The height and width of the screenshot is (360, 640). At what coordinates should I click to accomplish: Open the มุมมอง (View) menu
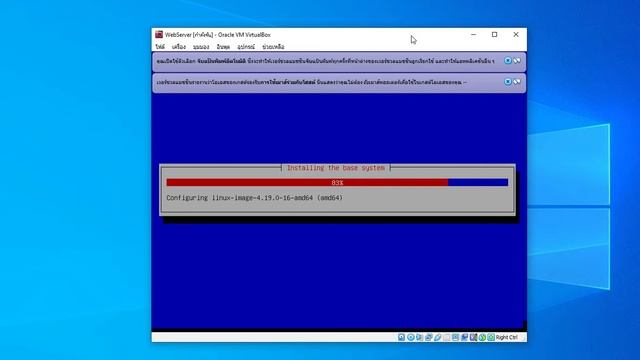(201, 47)
